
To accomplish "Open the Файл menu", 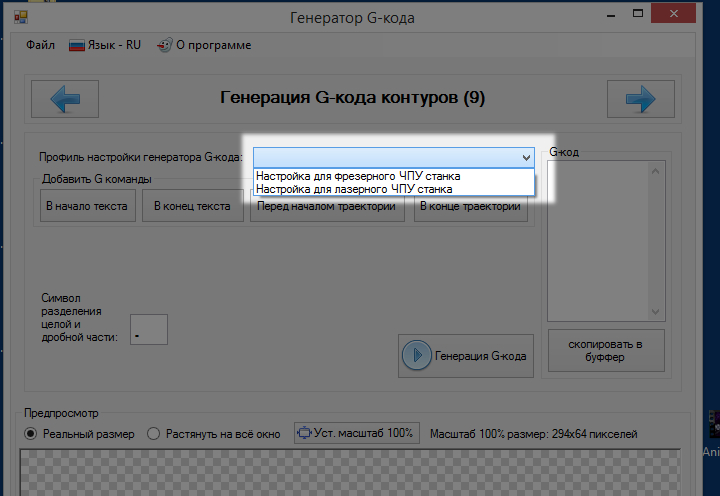I will tap(40, 45).
